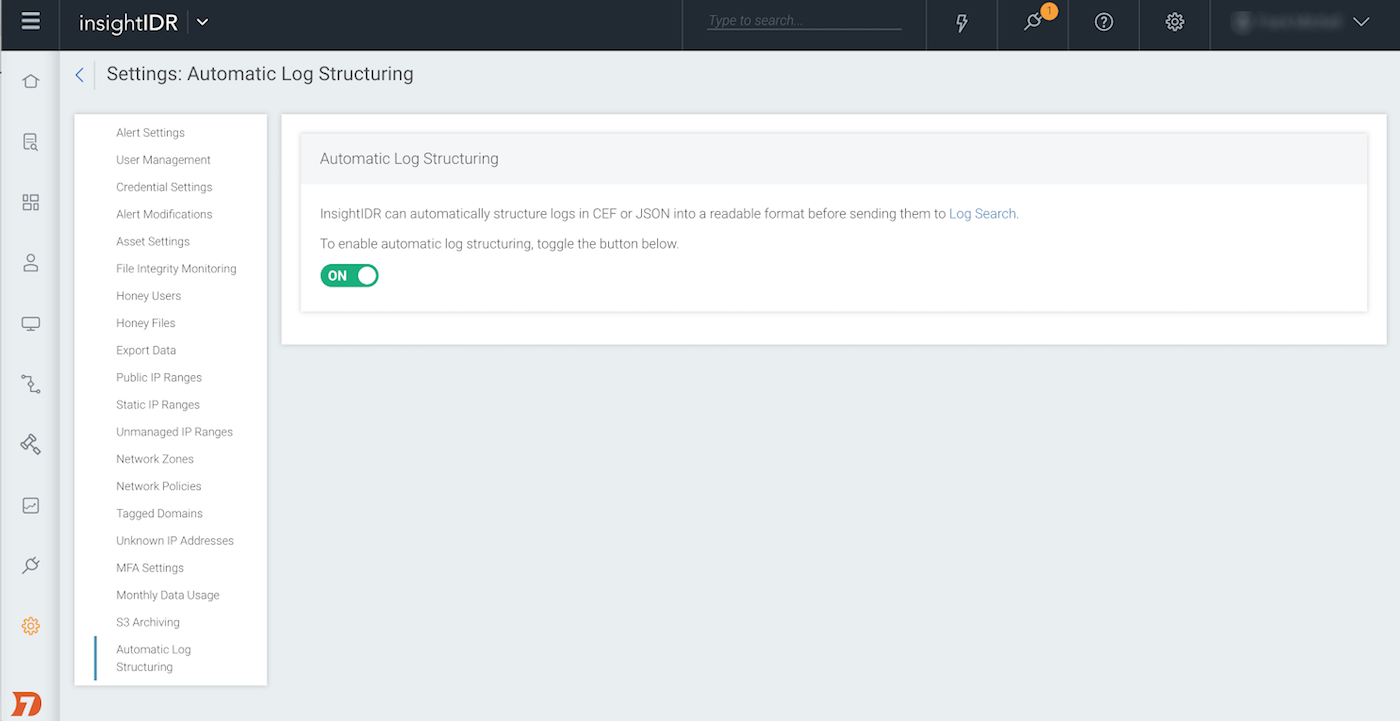Select Alert Settings in settings menu
Image resolution: width=1400 pixels, height=721 pixels.
pyautogui.click(x=150, y=133)
